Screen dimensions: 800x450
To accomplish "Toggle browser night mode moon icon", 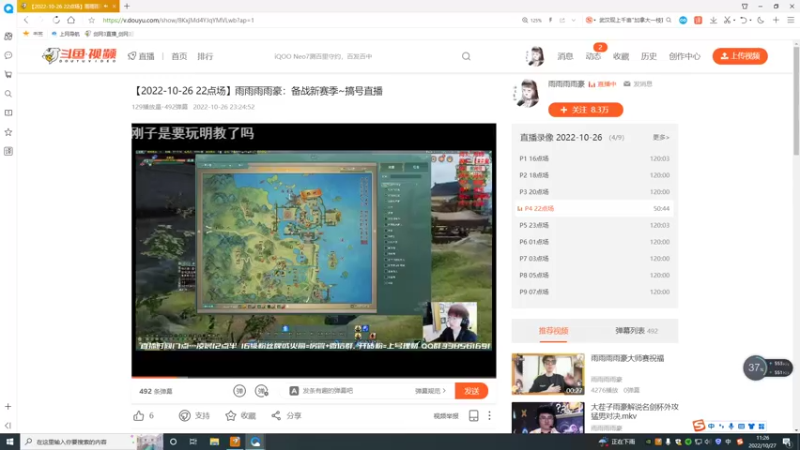I will click(760, 20).
